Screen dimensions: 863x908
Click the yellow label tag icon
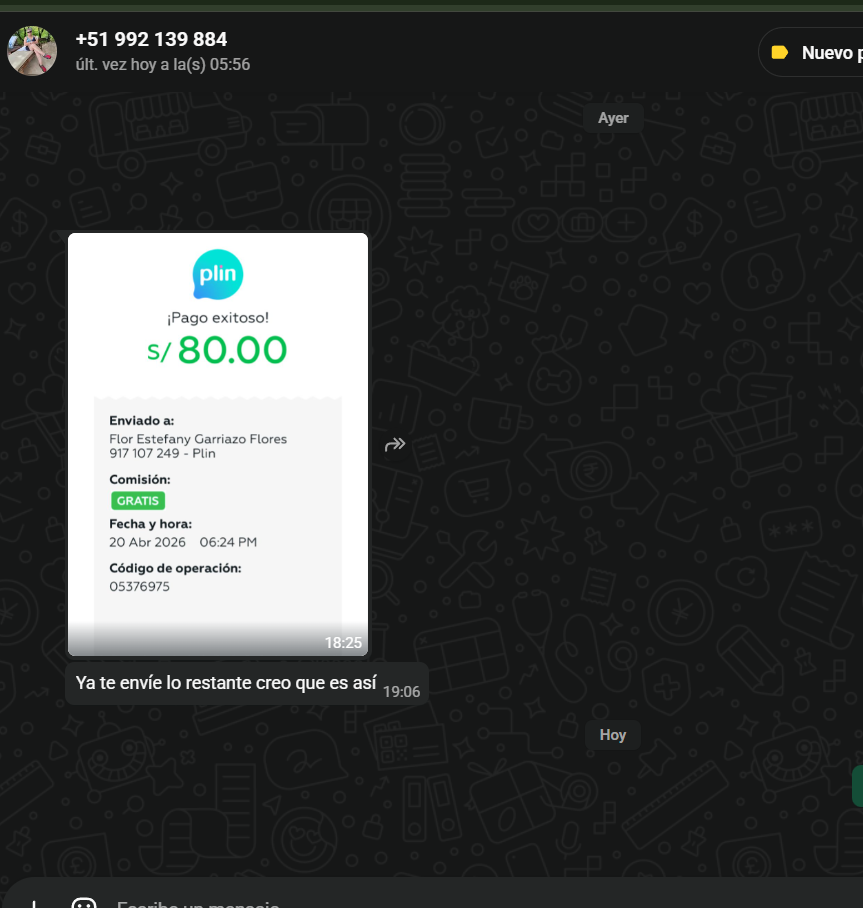point(780,53)
